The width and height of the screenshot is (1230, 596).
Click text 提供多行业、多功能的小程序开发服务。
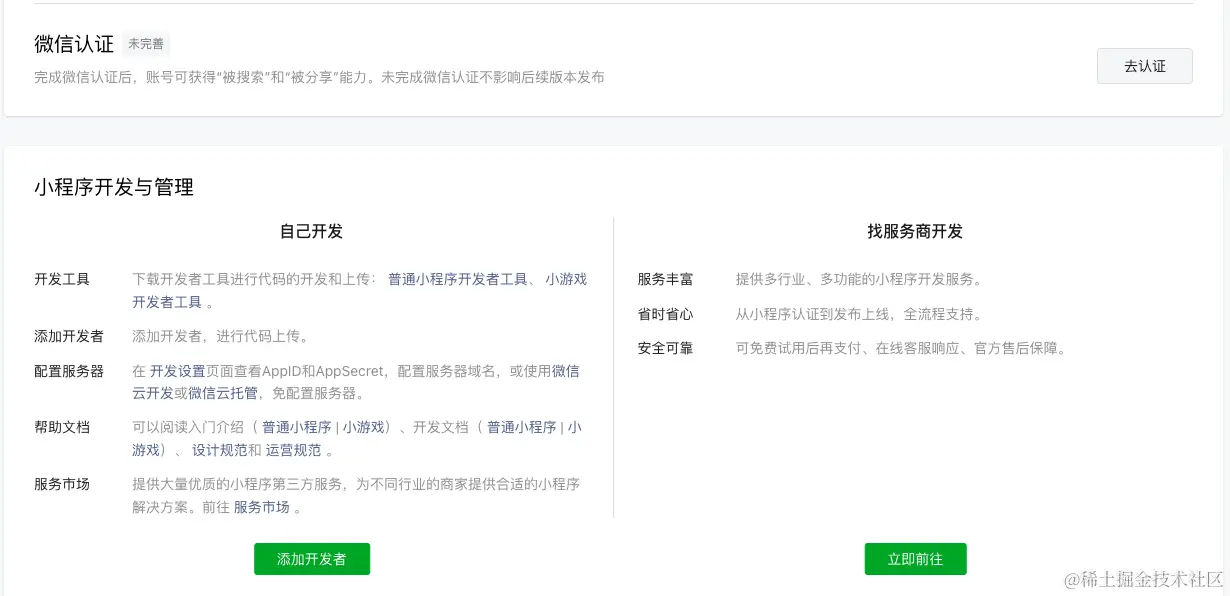click(x=862, y=279)
